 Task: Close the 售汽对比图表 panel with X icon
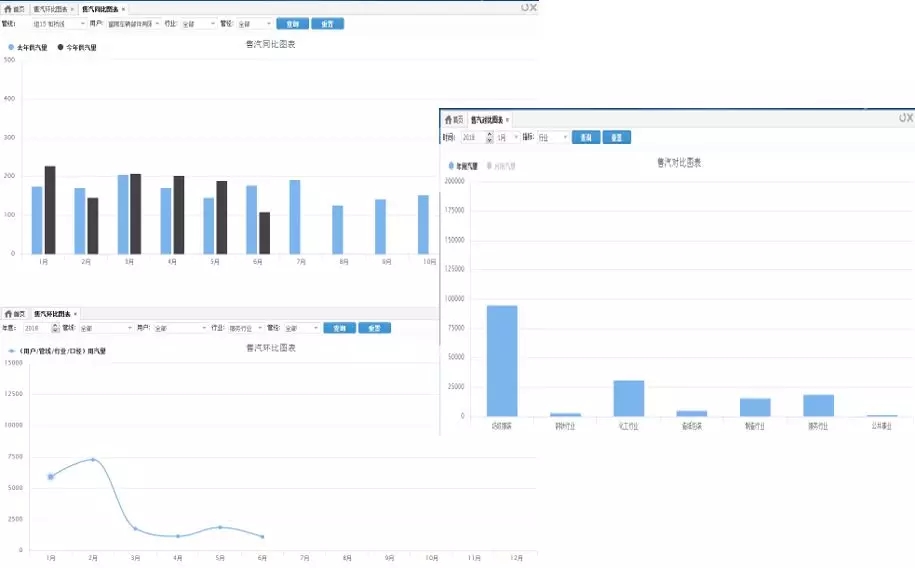coord(910,118)
